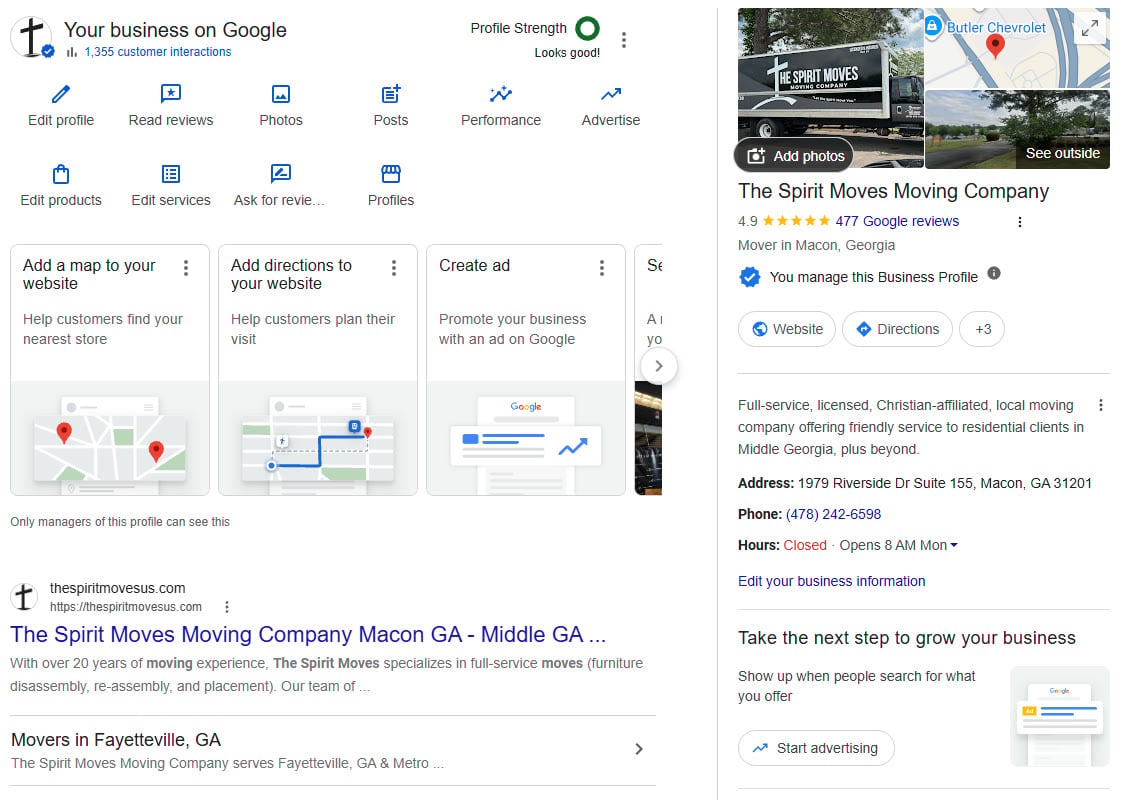Click 'Only managers of this profile can see this'

(x=120, y=522)
